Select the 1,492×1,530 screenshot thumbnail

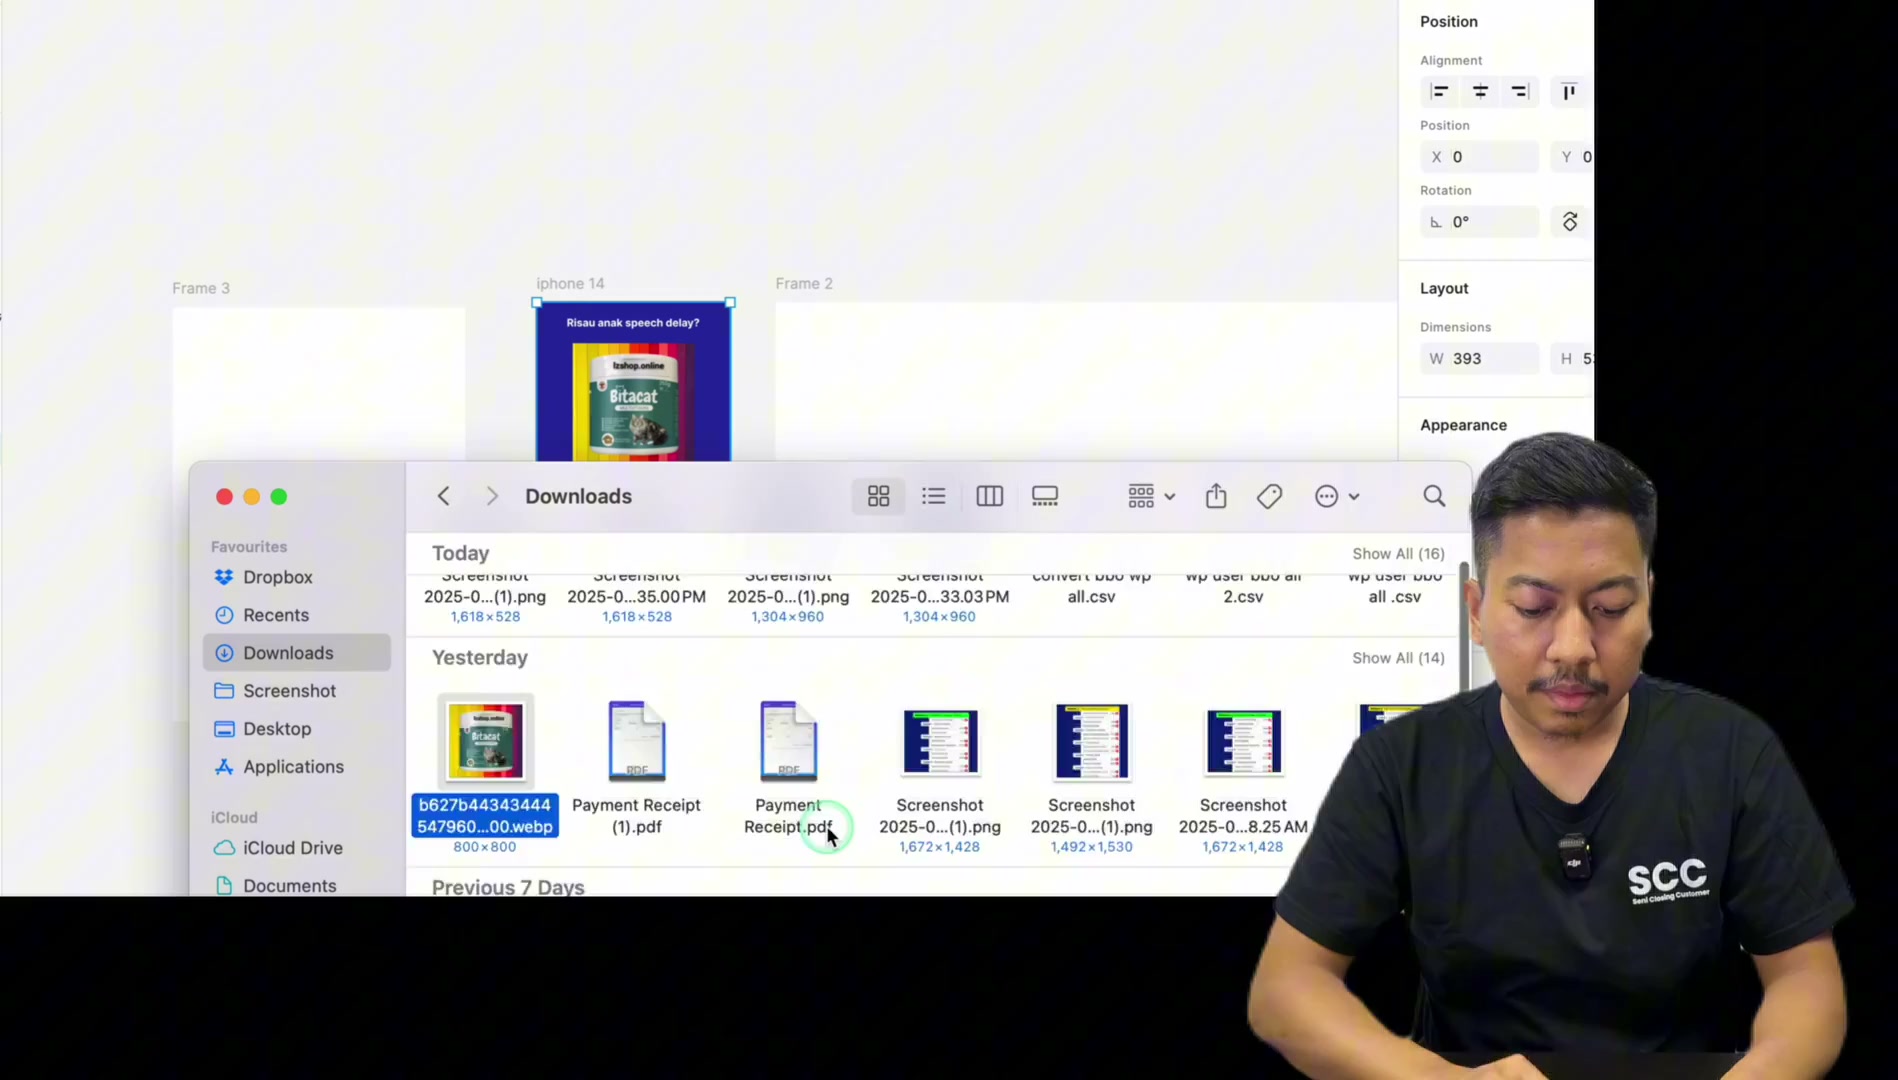click(1091, 741)
